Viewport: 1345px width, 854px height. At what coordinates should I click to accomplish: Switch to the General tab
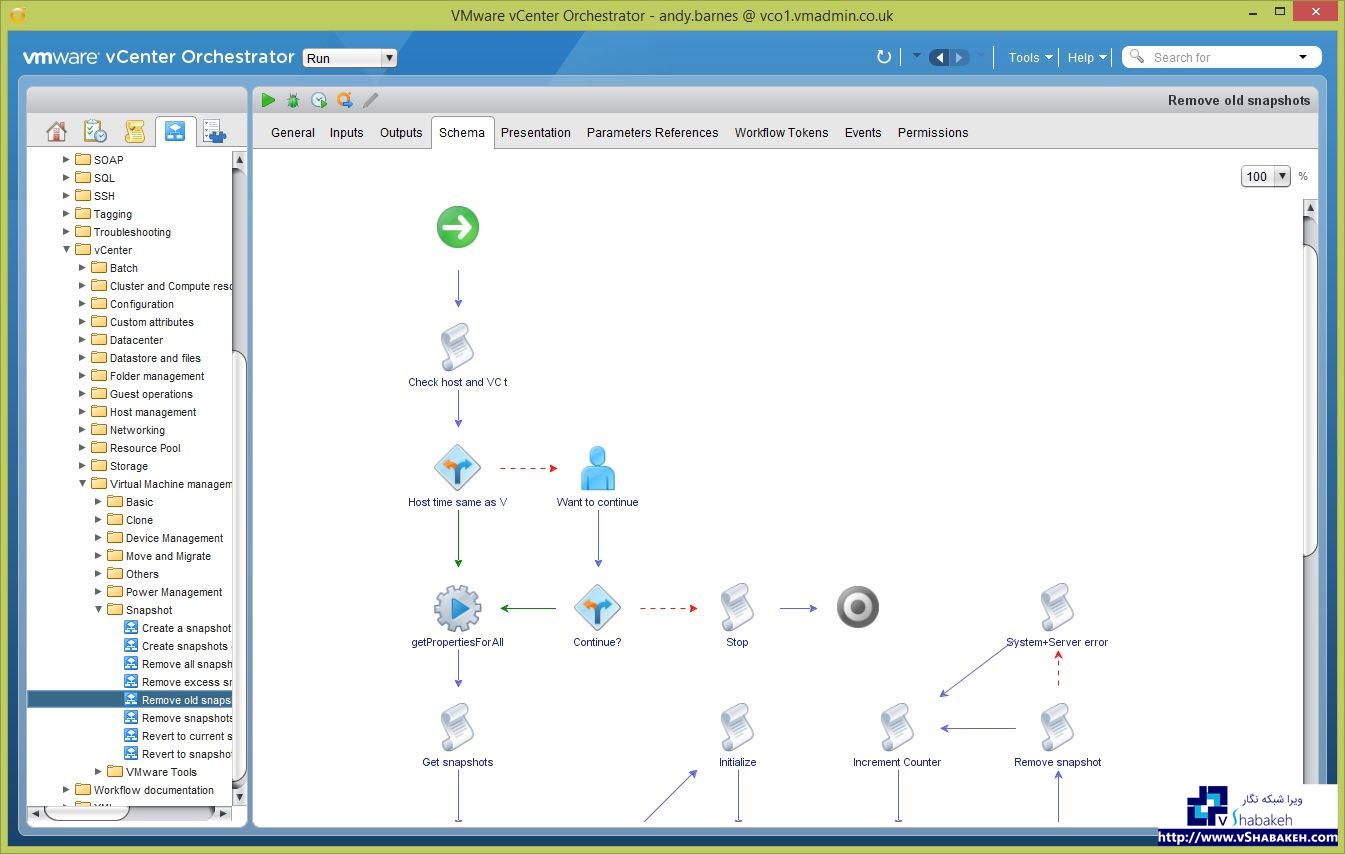coord(293,132)
